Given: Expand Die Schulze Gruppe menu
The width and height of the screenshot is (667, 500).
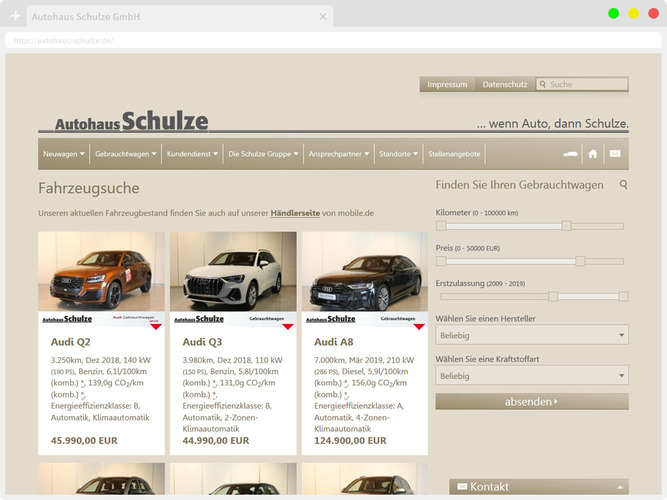Looking at the screenshot, I should [x=263, y=154].
